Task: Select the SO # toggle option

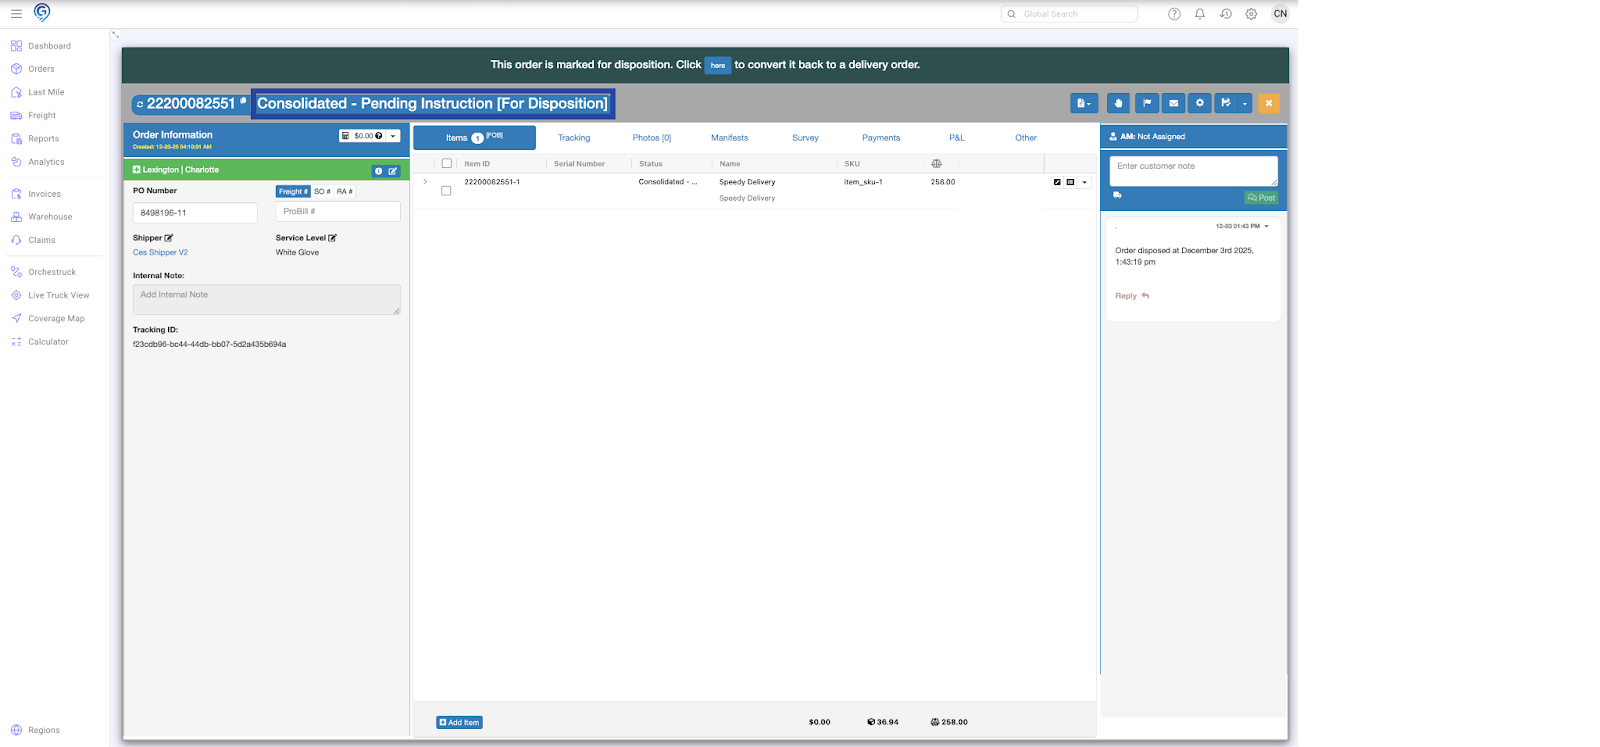Action: (x=322, y=191)
